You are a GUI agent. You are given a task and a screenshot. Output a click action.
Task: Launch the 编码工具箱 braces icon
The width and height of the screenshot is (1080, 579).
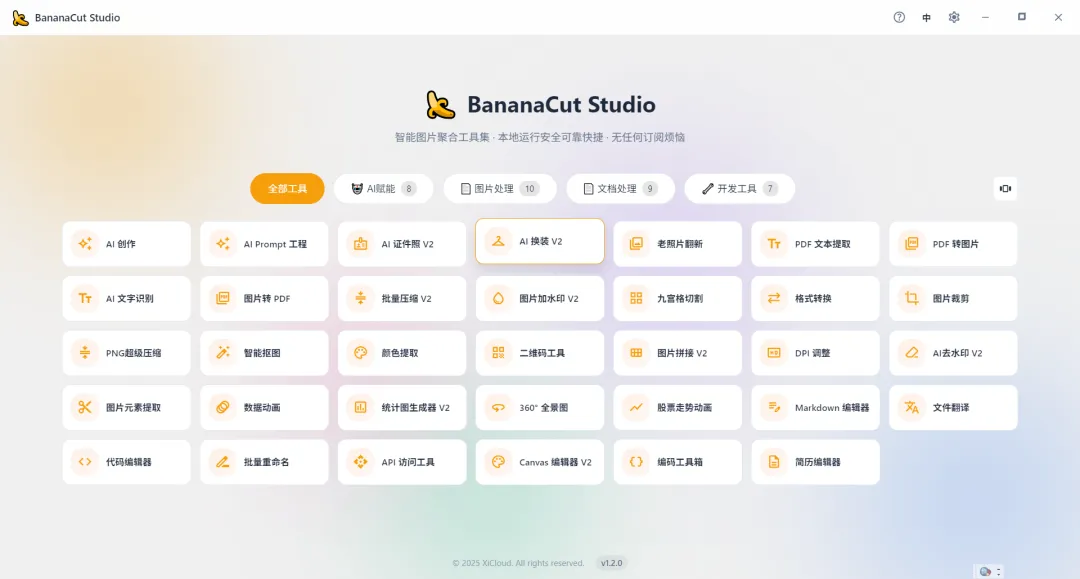pyautogui.click(x=636, y=462)
